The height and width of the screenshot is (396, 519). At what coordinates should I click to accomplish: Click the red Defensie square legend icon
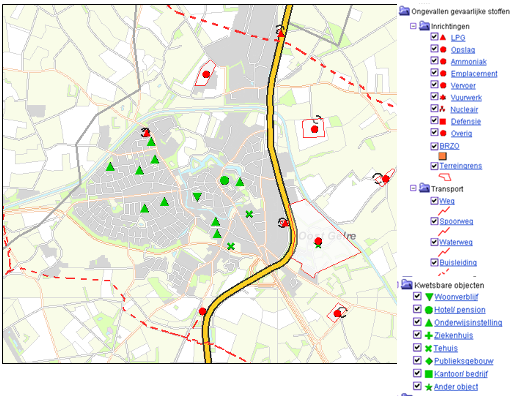443,122
